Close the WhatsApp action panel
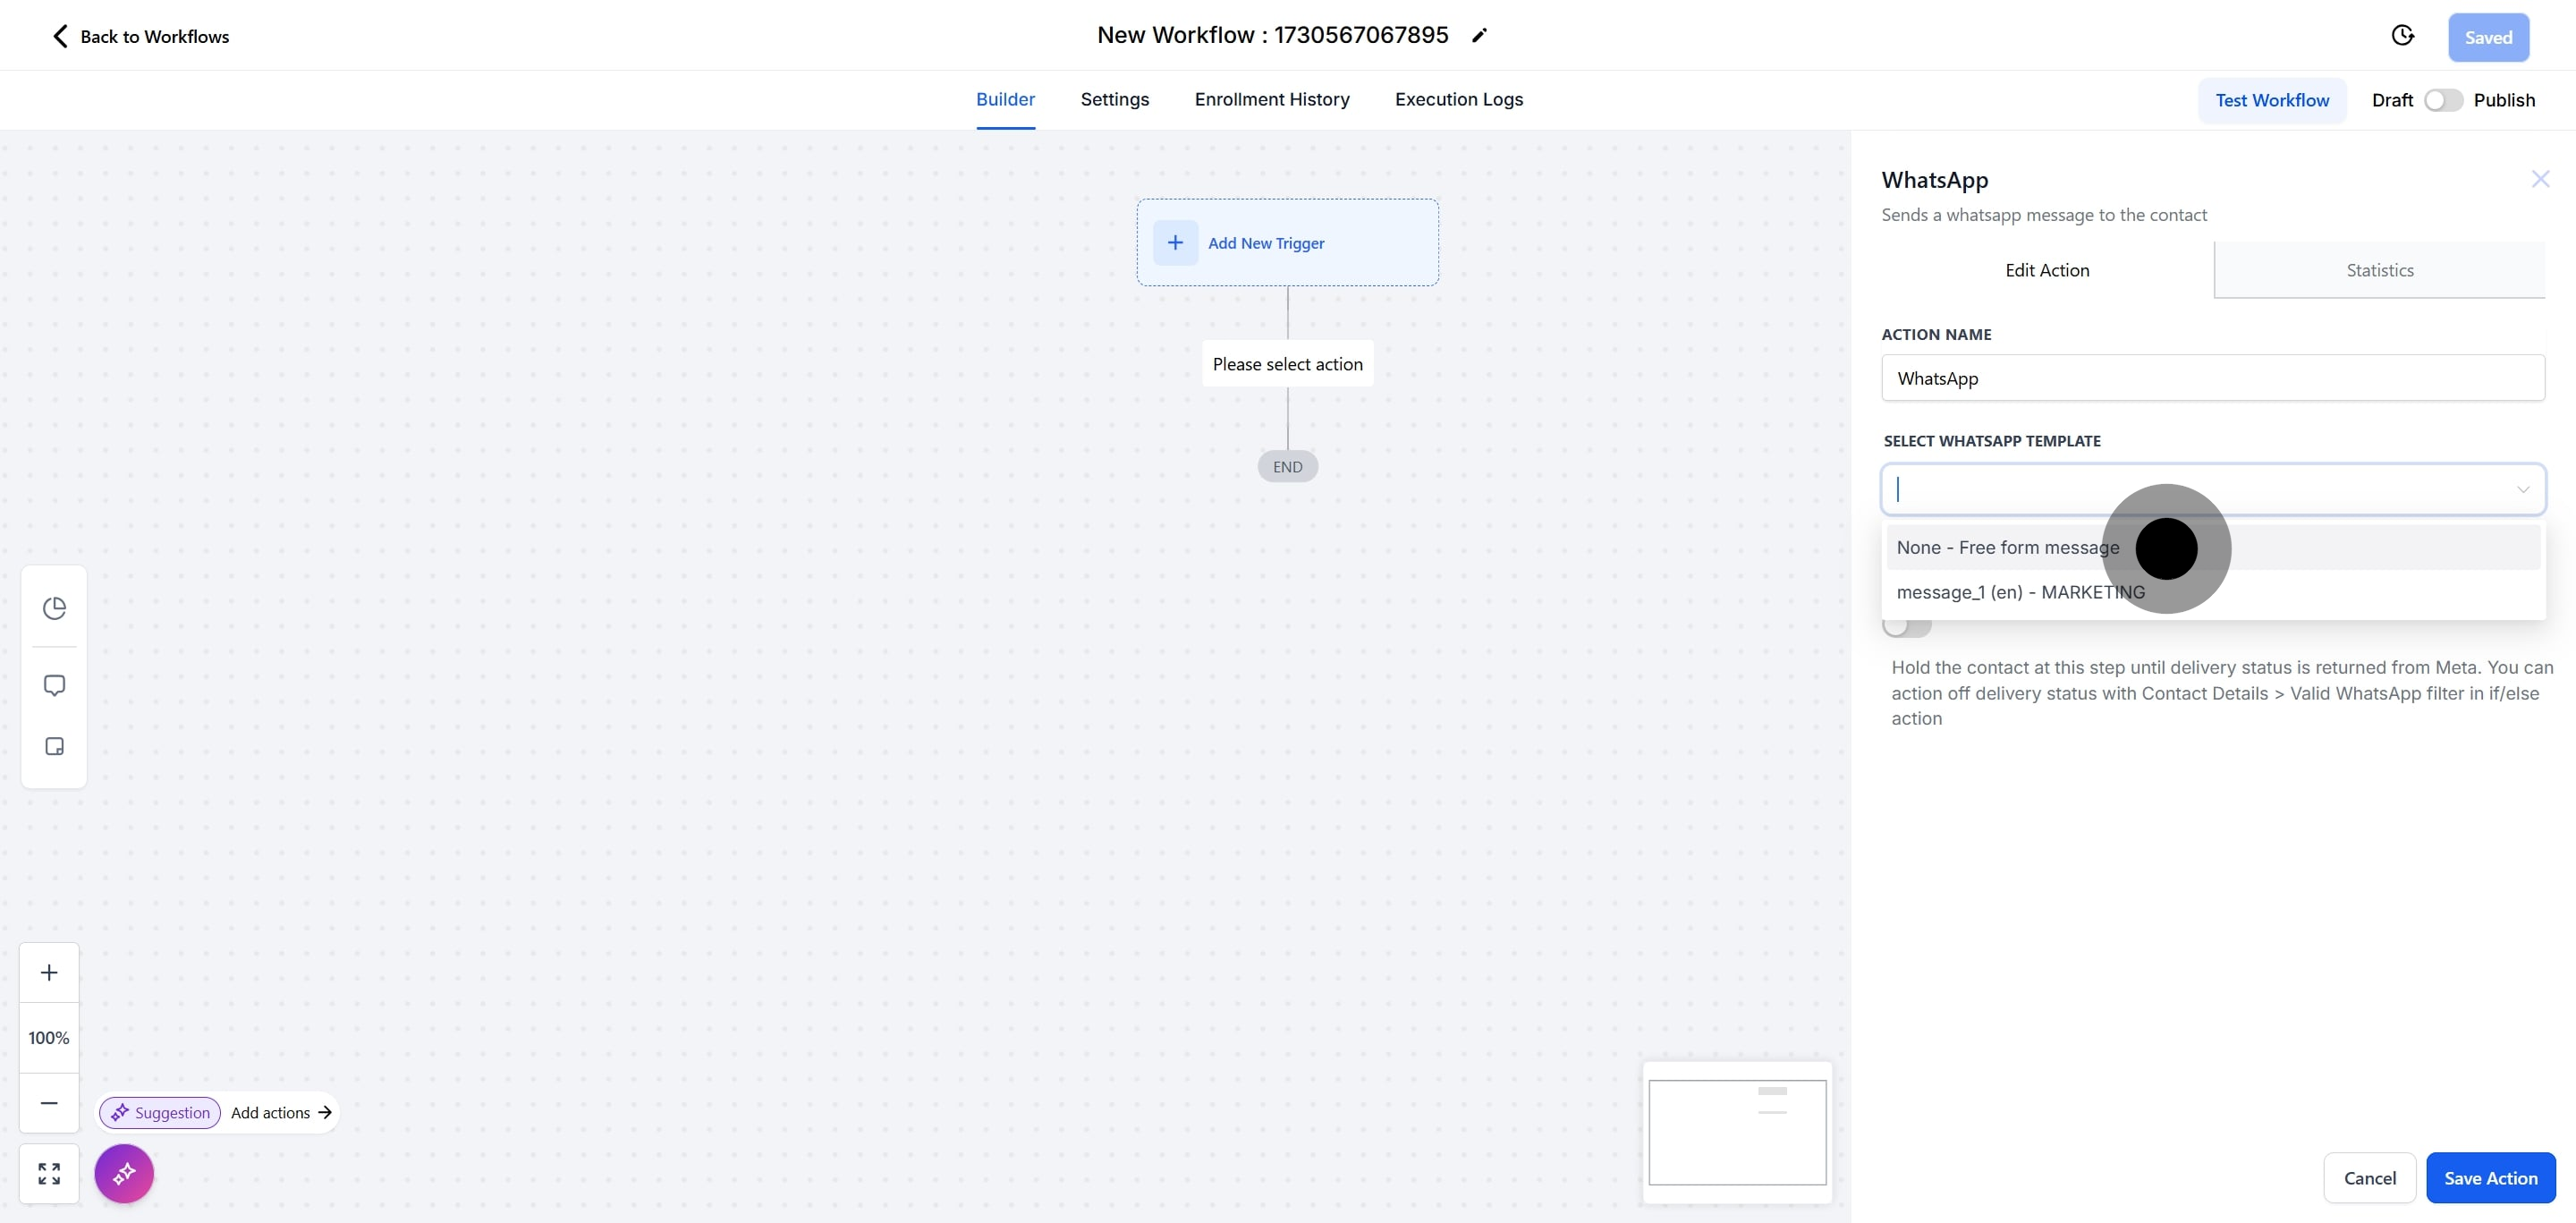Screen dimensions: 2576x1223 [x=2540, y=179]
